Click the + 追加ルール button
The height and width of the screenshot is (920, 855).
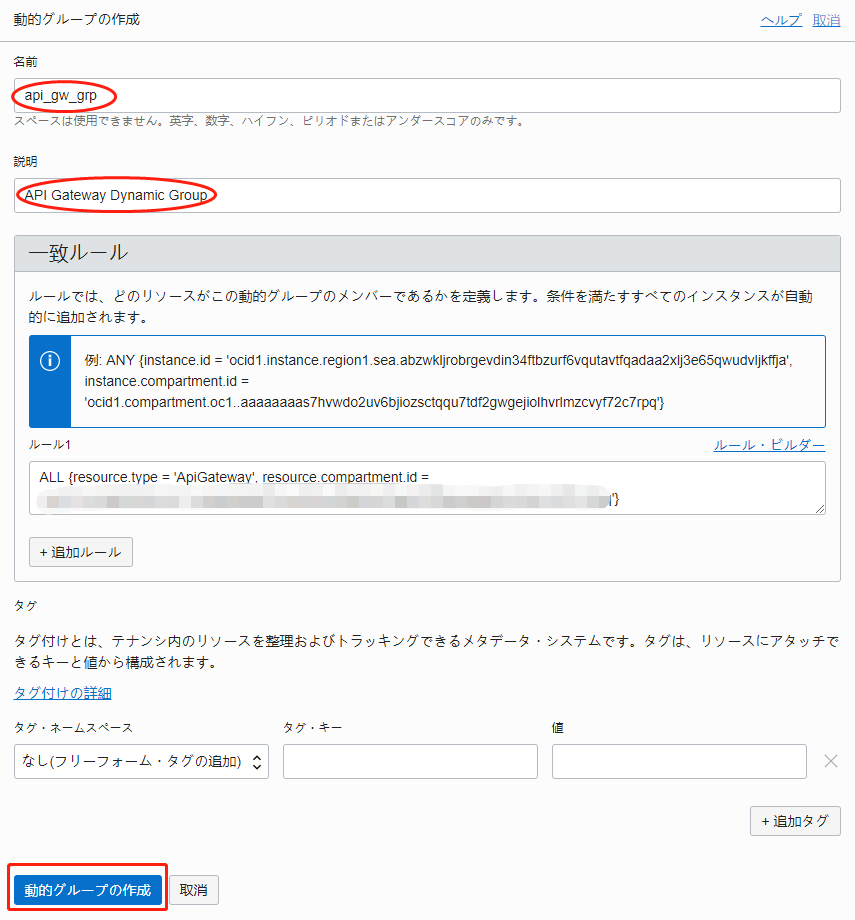80,552
